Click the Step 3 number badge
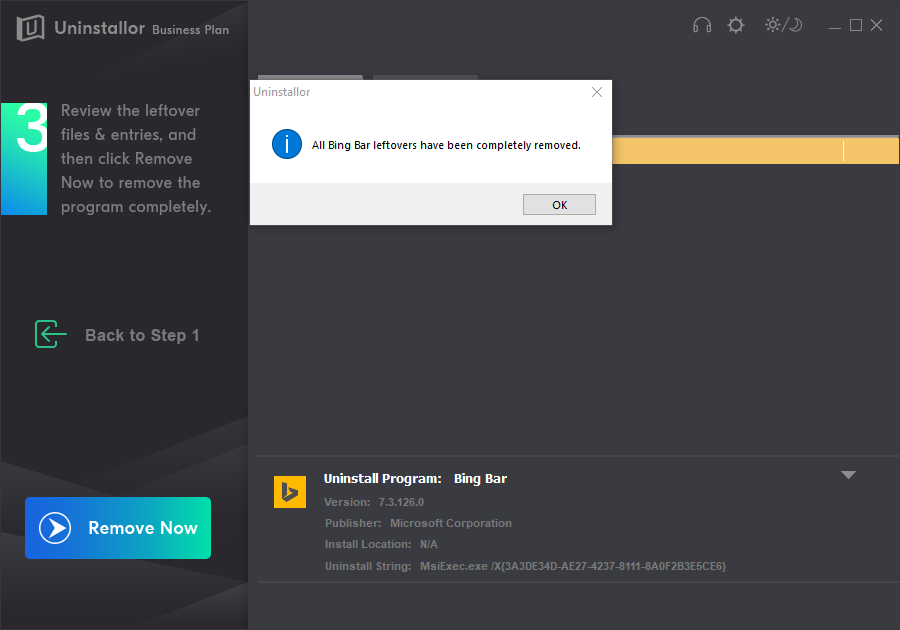This screenshot has height=630, width=900. point(24,159)
